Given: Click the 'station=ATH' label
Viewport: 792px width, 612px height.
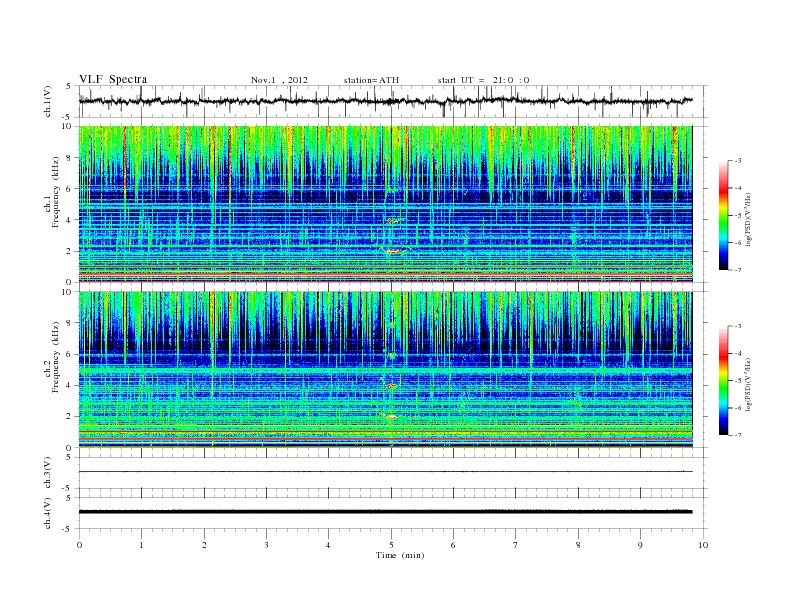Looking at the screenshot, I should 371,80.
